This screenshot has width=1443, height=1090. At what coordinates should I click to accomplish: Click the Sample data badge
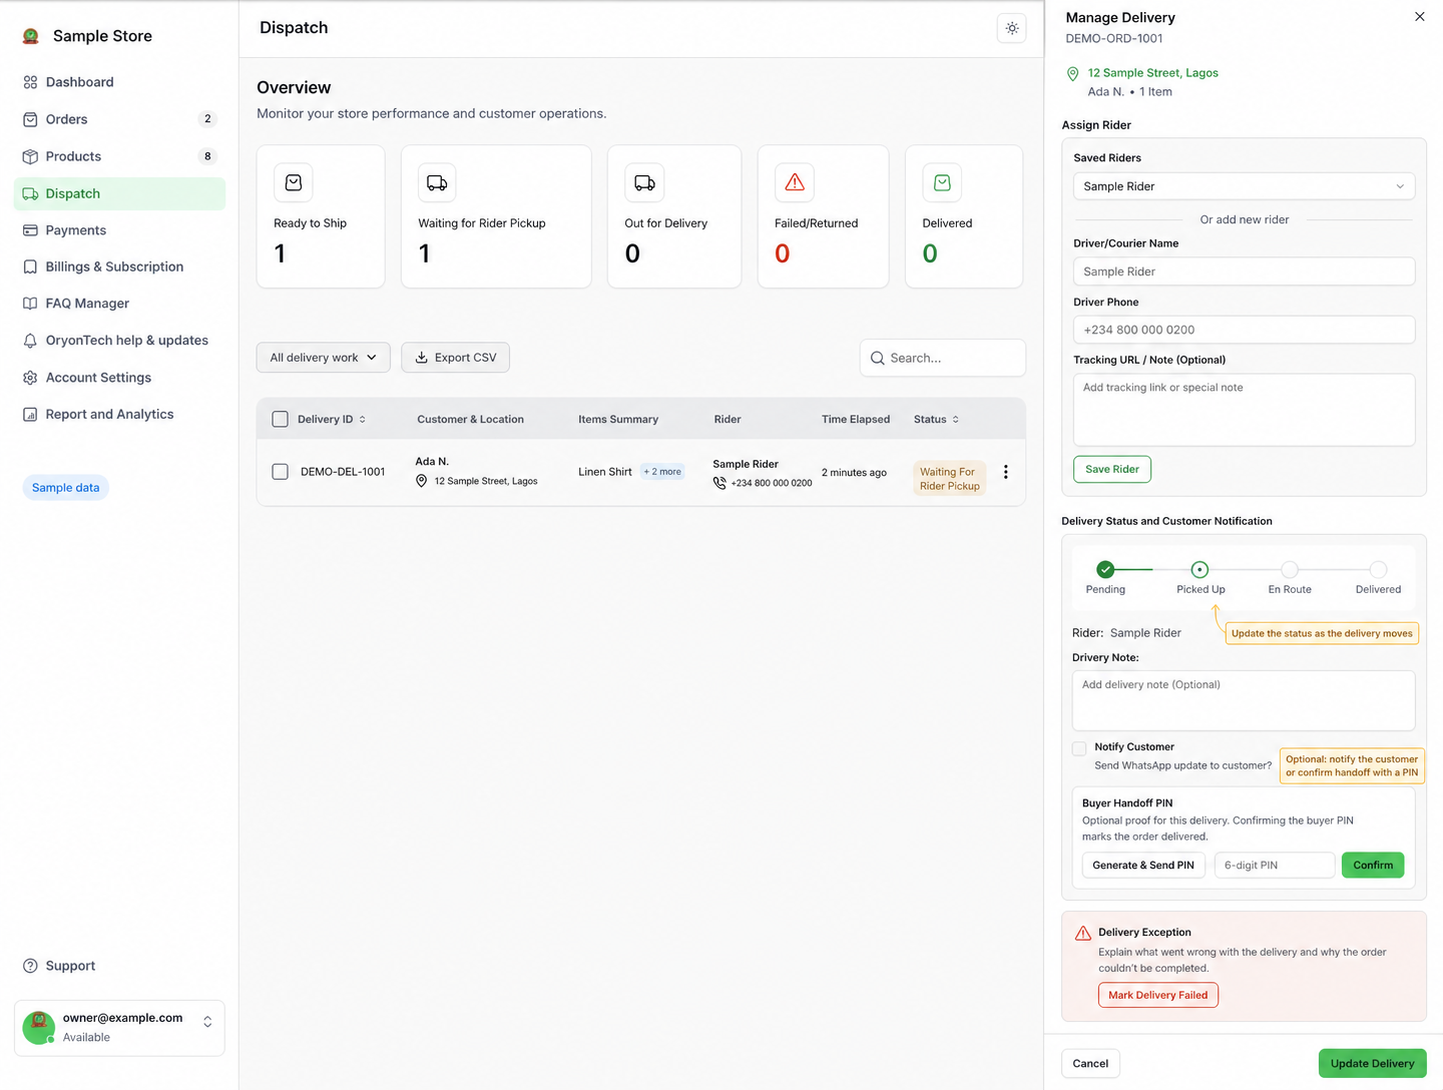pyautogui.click(x=66, y=488)
